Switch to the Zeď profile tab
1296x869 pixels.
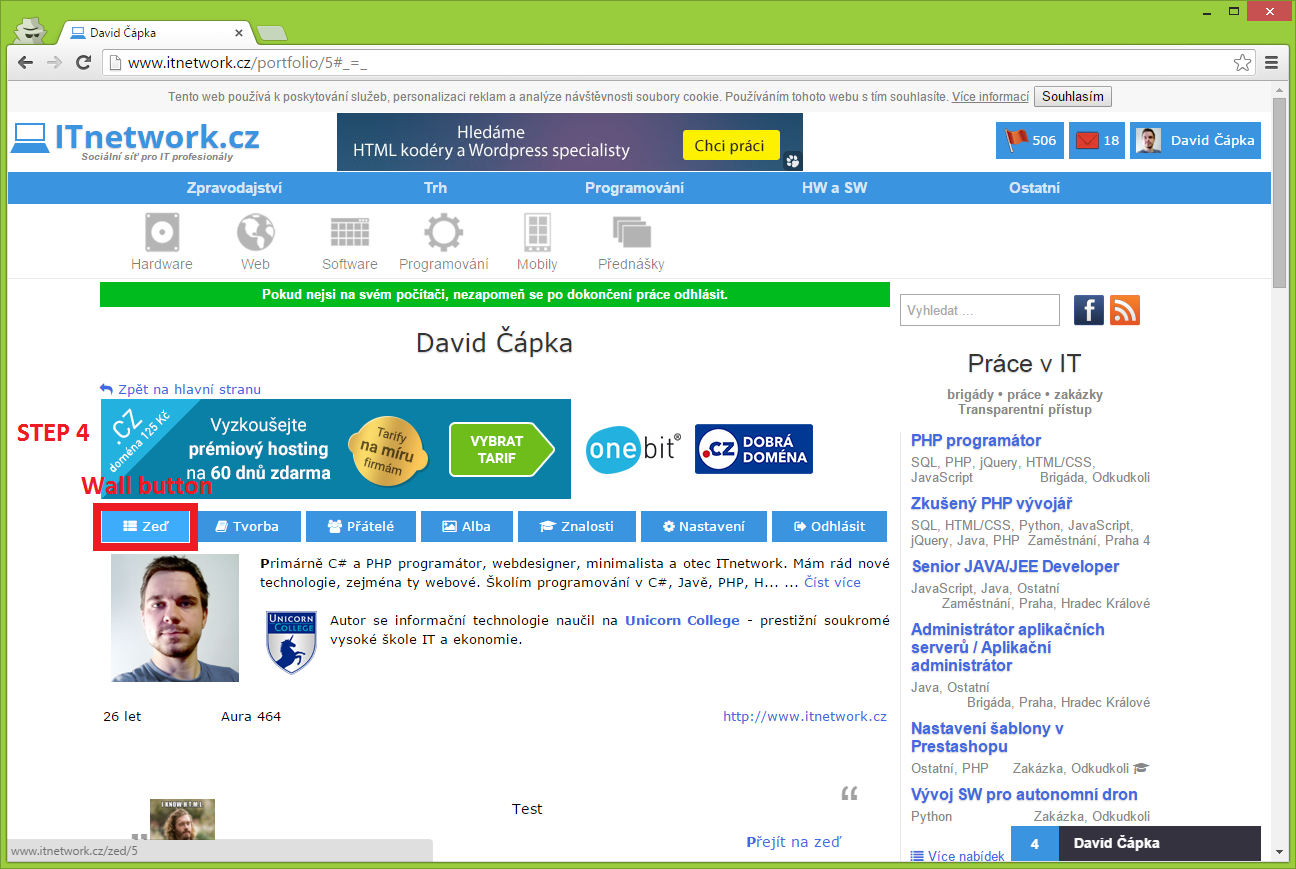point(145,526)
